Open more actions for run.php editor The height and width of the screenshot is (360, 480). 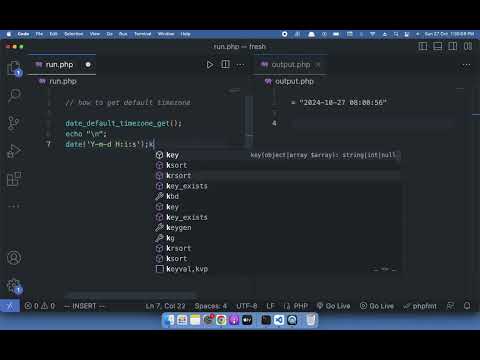(240, 65)
